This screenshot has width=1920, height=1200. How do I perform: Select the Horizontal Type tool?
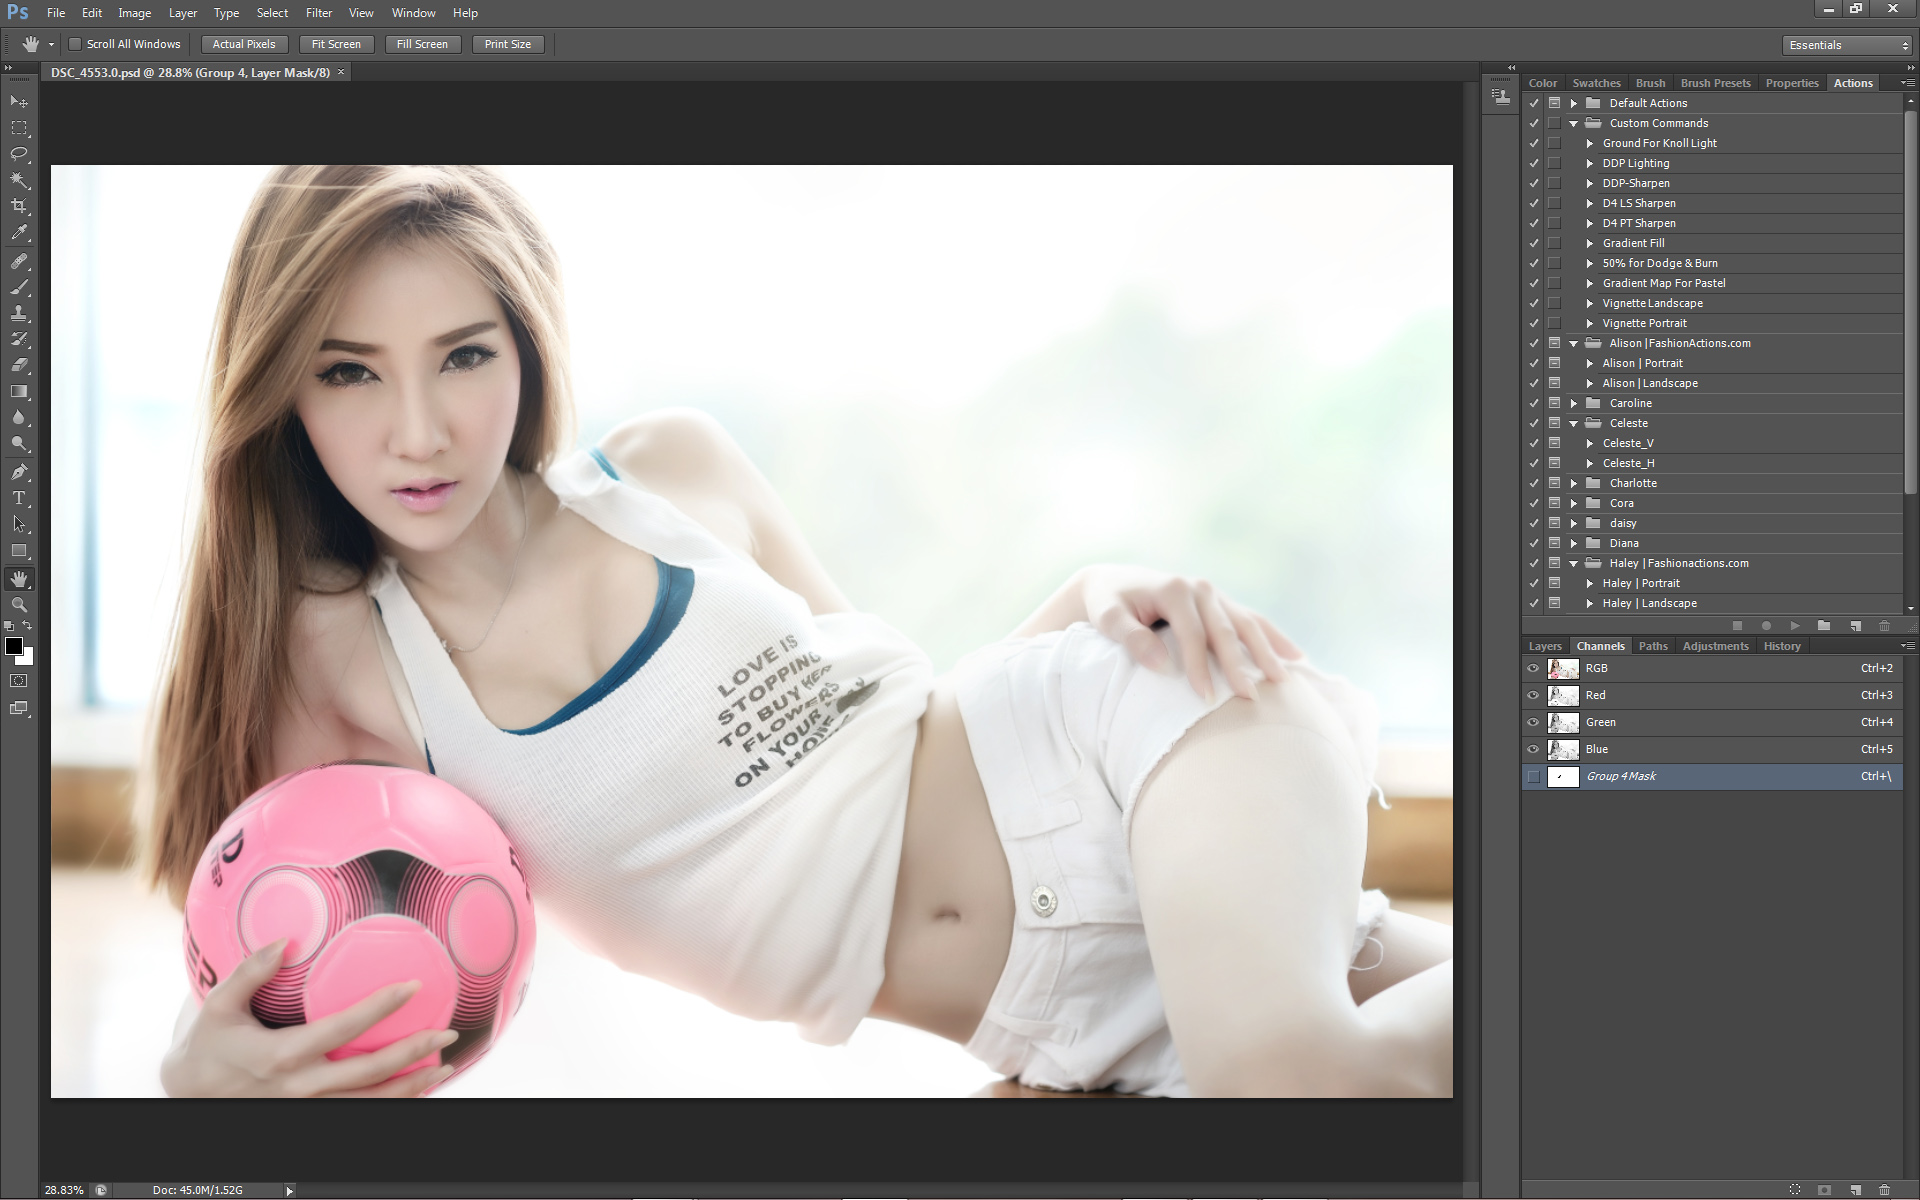pos(19,498)
